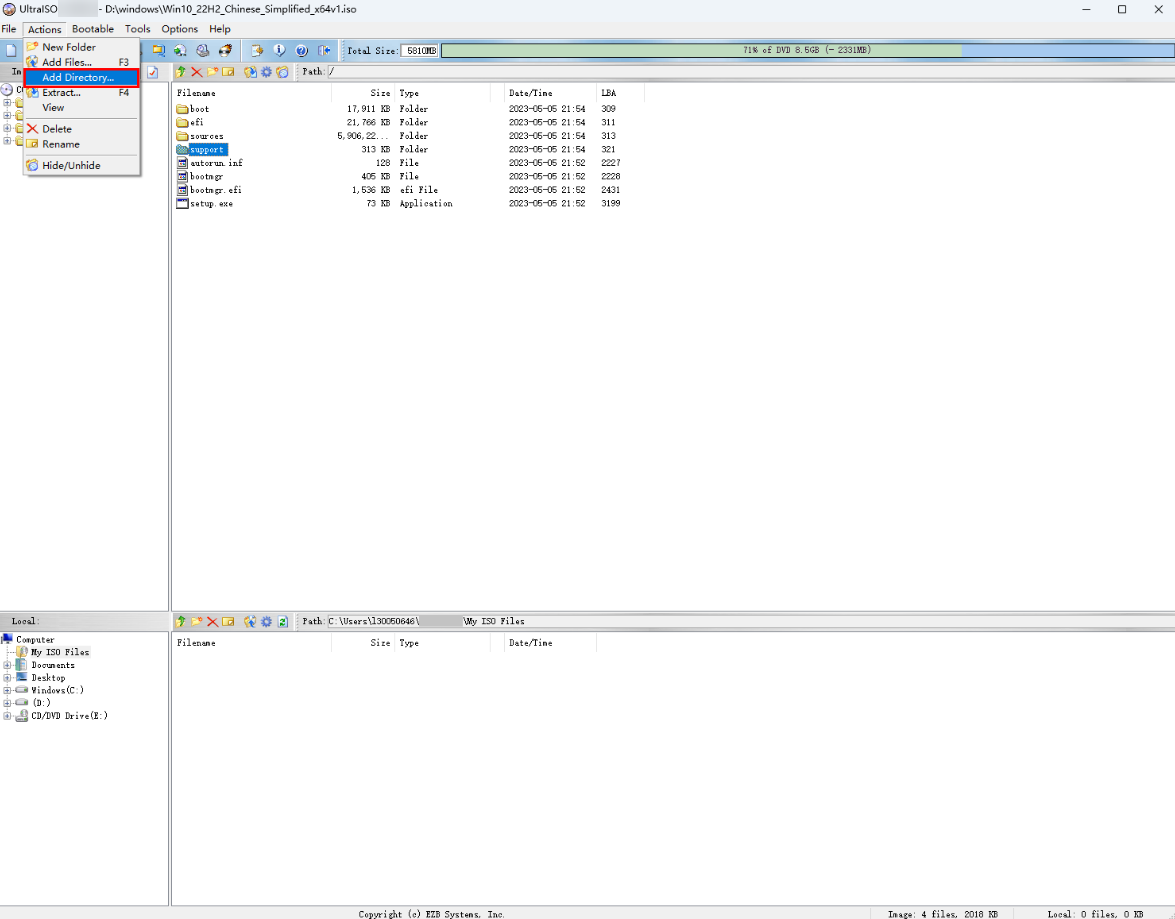Click red X delete icon in Local toolbar

click(x=212, y=621)
